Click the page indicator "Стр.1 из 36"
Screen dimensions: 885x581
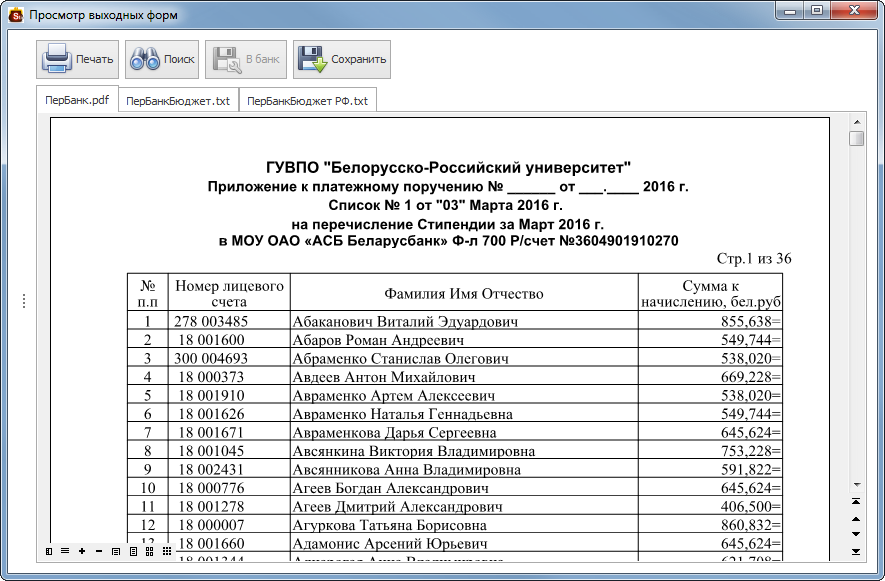pyautogui.click(x=754, y=259)
